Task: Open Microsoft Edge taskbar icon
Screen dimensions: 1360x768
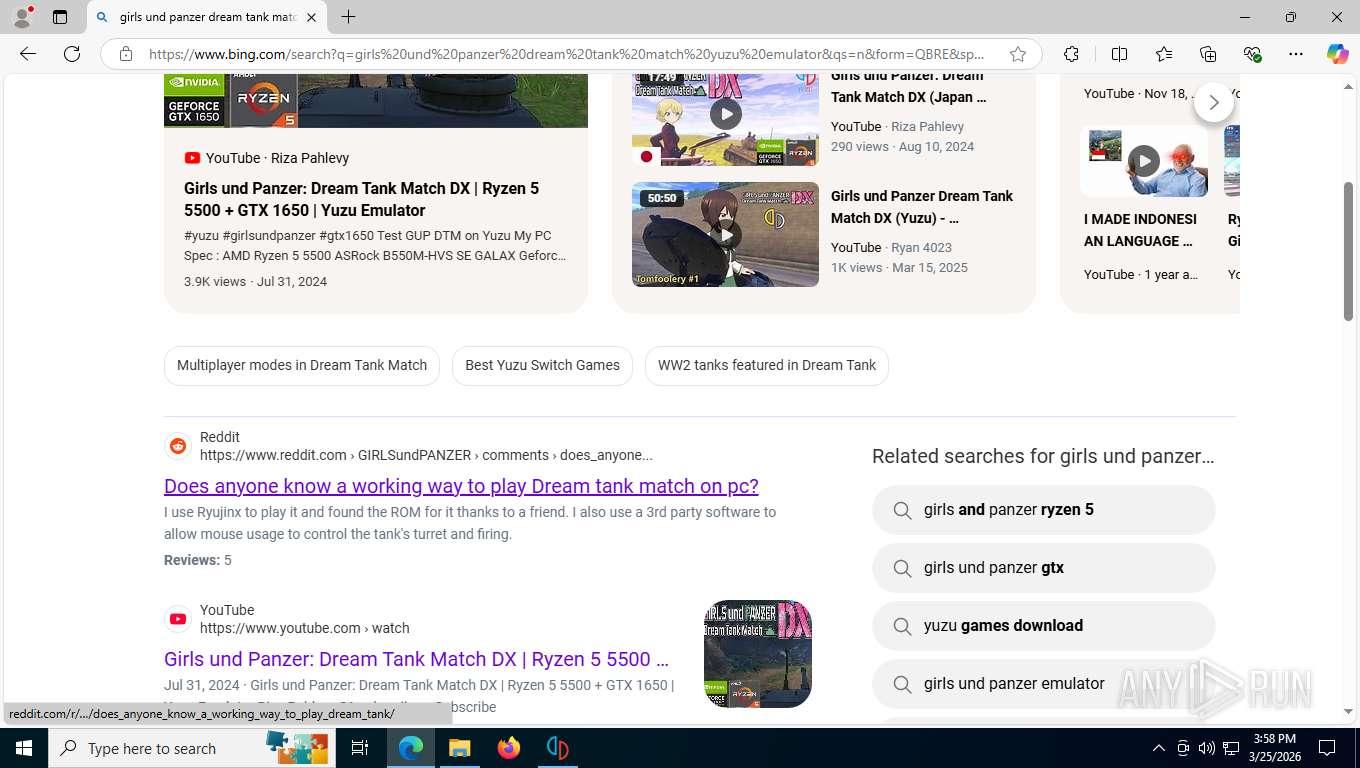Action: tap(410, 748)
